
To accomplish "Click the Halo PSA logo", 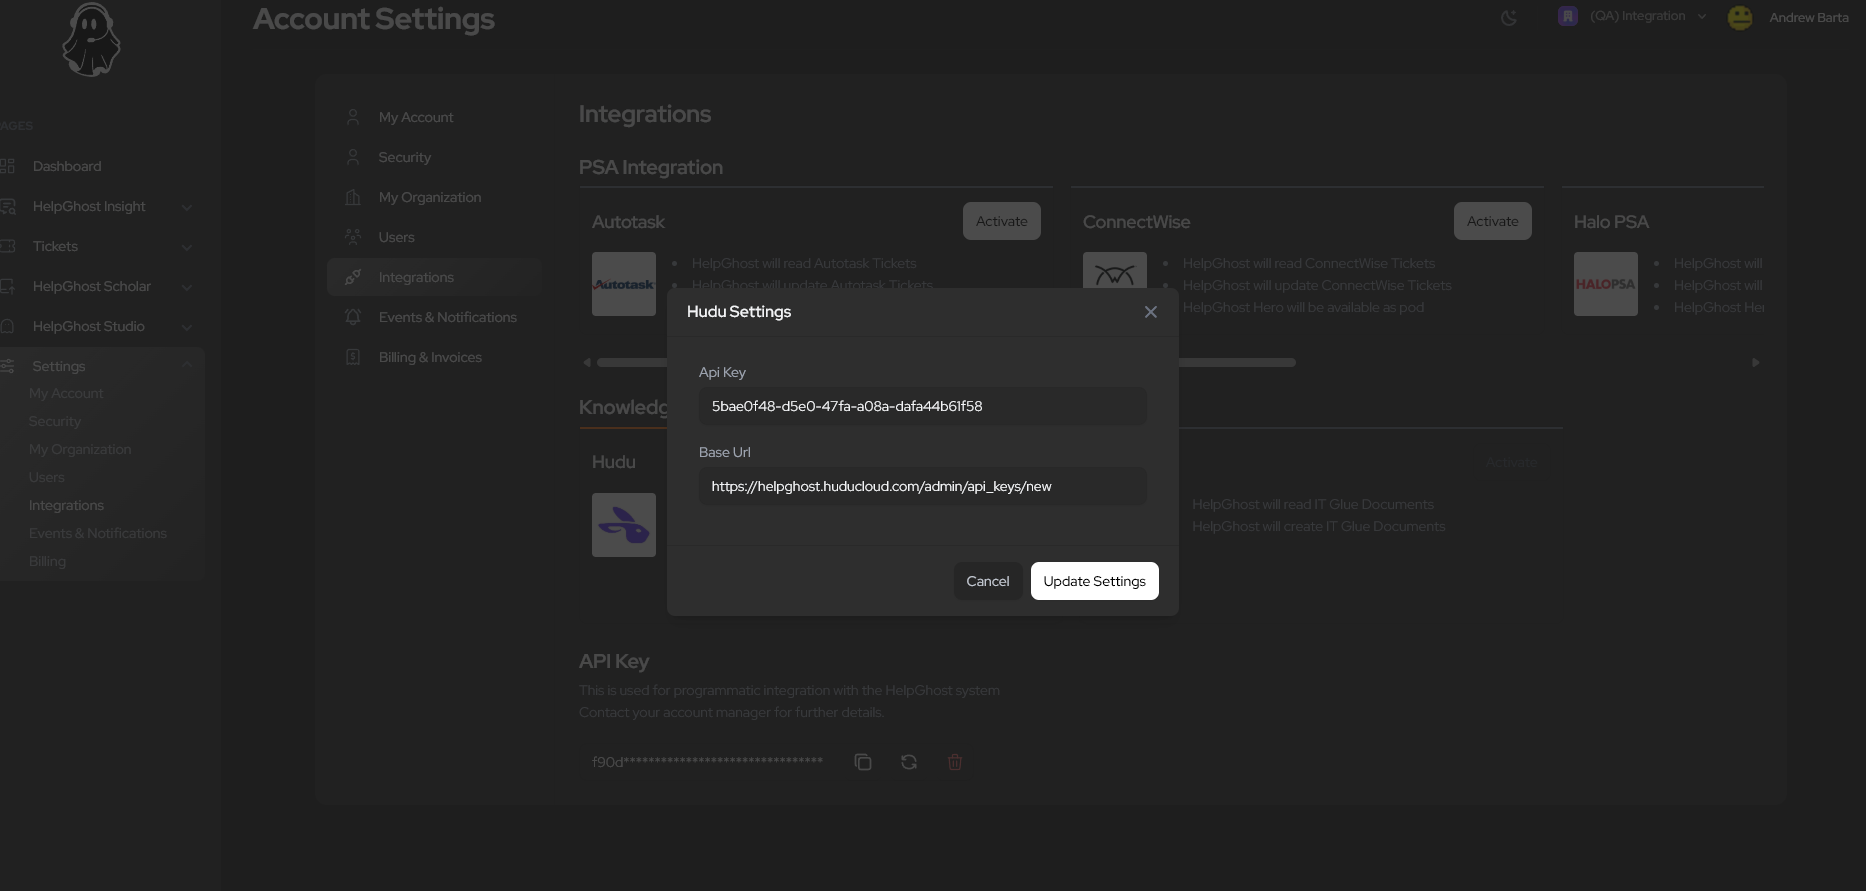I will point(1605,284).
